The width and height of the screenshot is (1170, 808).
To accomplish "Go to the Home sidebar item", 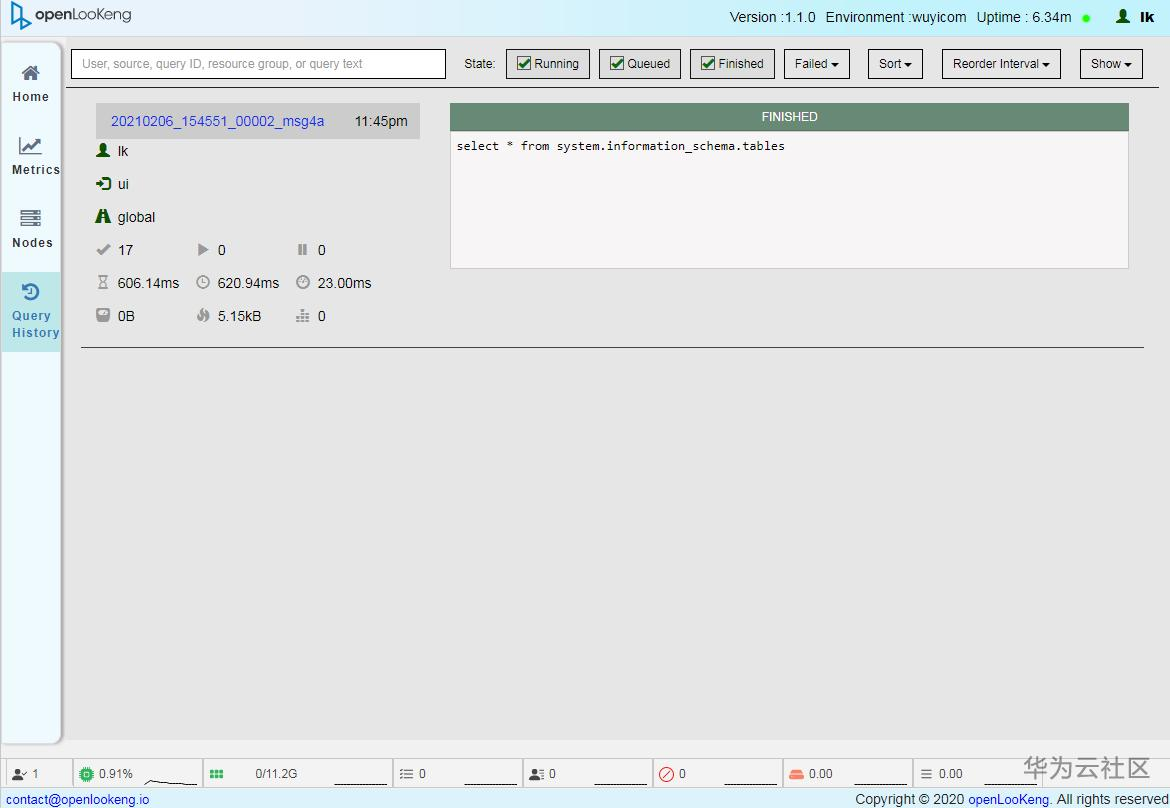I will (31, 84).
